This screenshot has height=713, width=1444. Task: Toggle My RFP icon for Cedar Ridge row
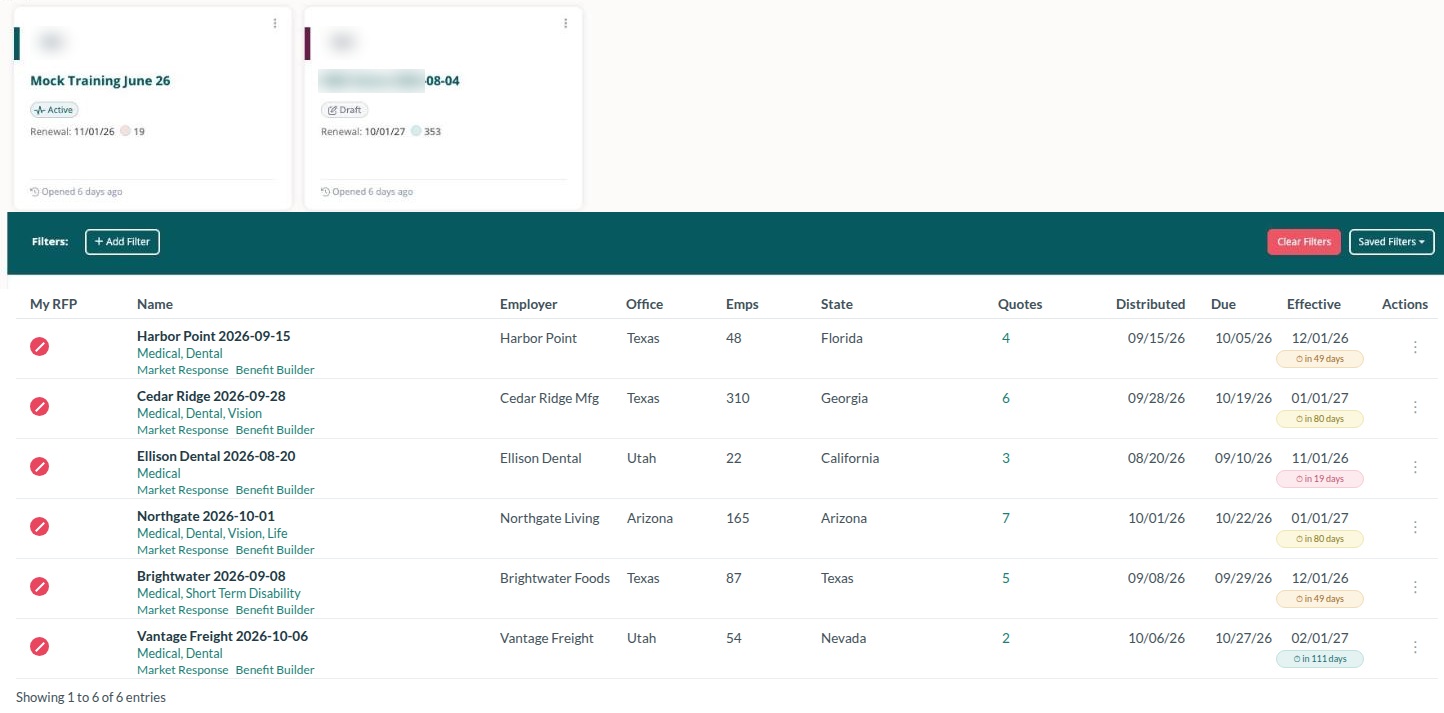click(39, 406)
